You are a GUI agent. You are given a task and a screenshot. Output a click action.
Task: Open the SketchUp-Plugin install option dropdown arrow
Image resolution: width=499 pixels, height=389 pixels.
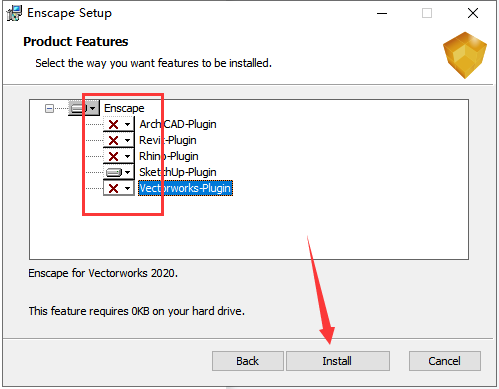pyautogui.click(x=127, y=173)
